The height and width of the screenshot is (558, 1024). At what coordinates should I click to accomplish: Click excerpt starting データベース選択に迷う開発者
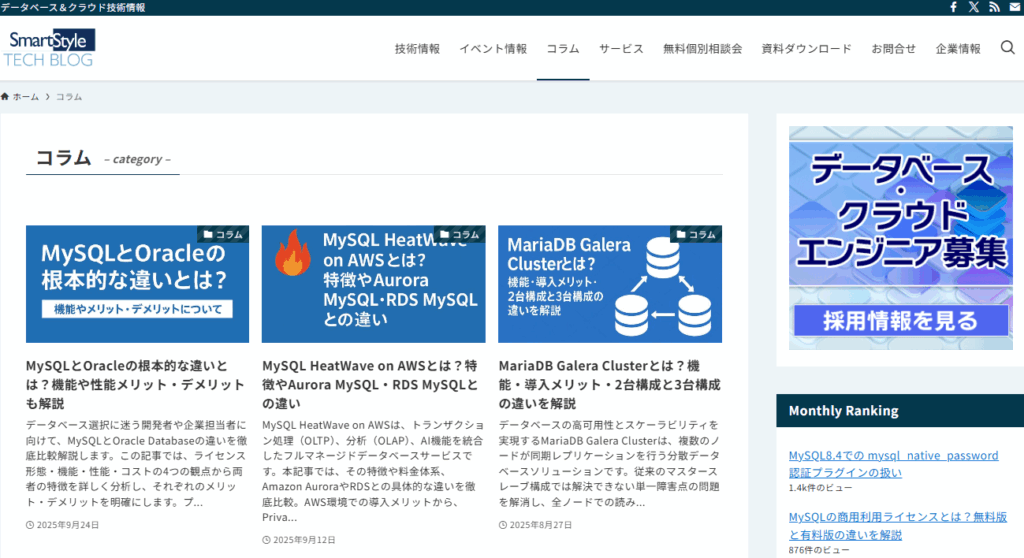136,463
